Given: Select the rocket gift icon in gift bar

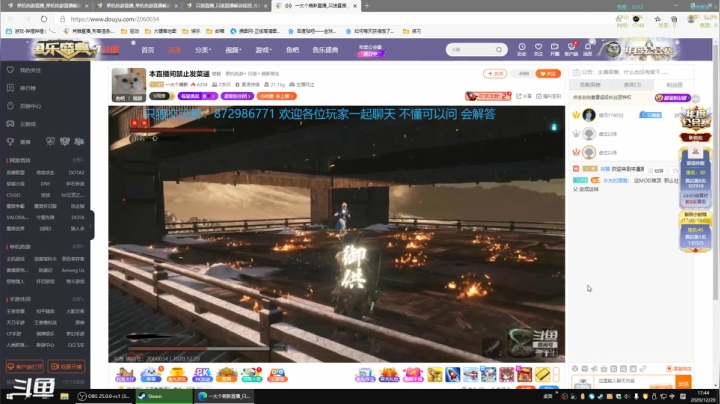Looking at the screenshot, I should (x=452, y=375).
